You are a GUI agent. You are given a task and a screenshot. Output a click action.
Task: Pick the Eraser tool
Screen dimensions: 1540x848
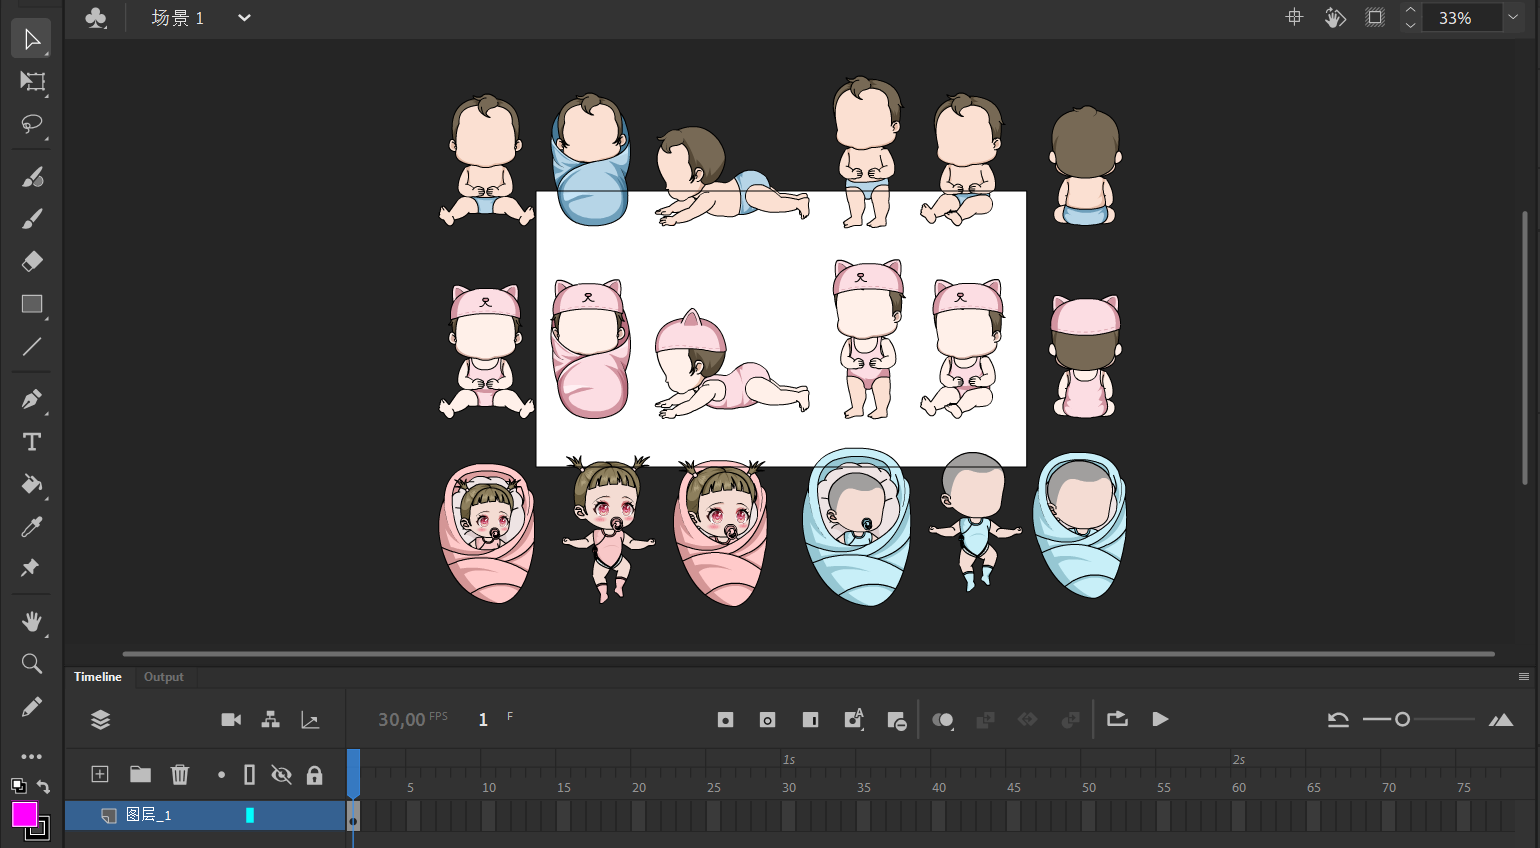coord(32,262)
